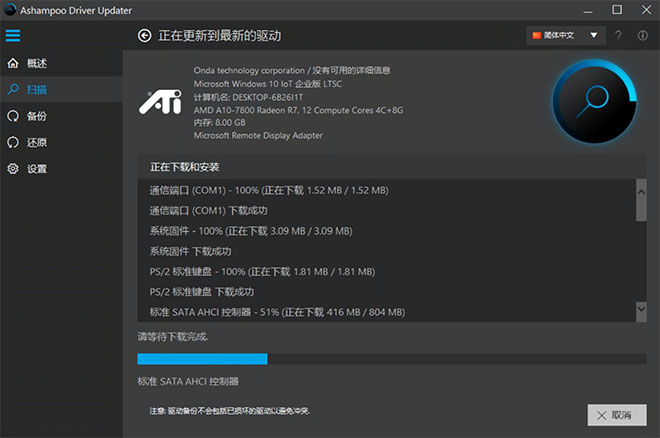The image size is (660, 438).
Task: Switch to the 扫描 section
Action: 61,89
